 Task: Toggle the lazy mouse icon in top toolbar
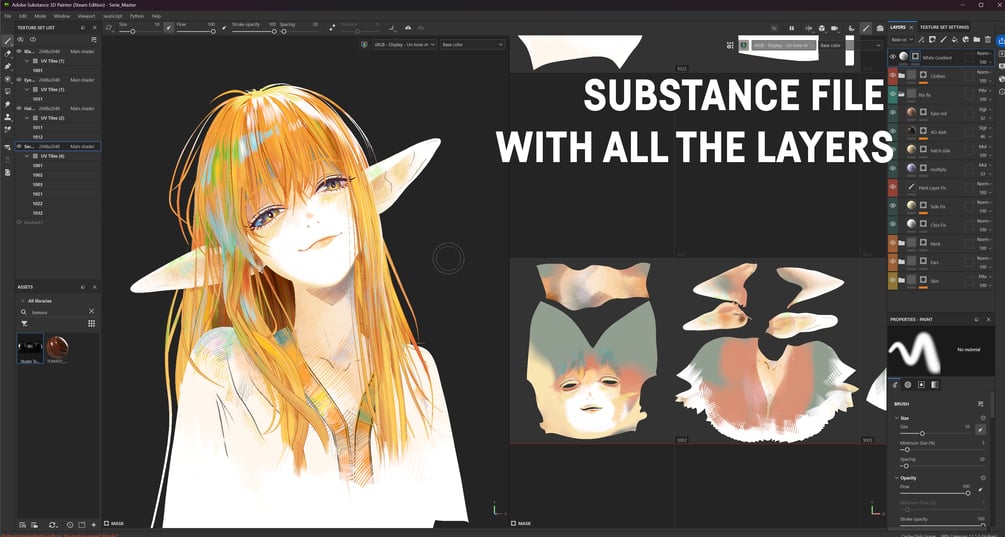click(x=331, y=28)
